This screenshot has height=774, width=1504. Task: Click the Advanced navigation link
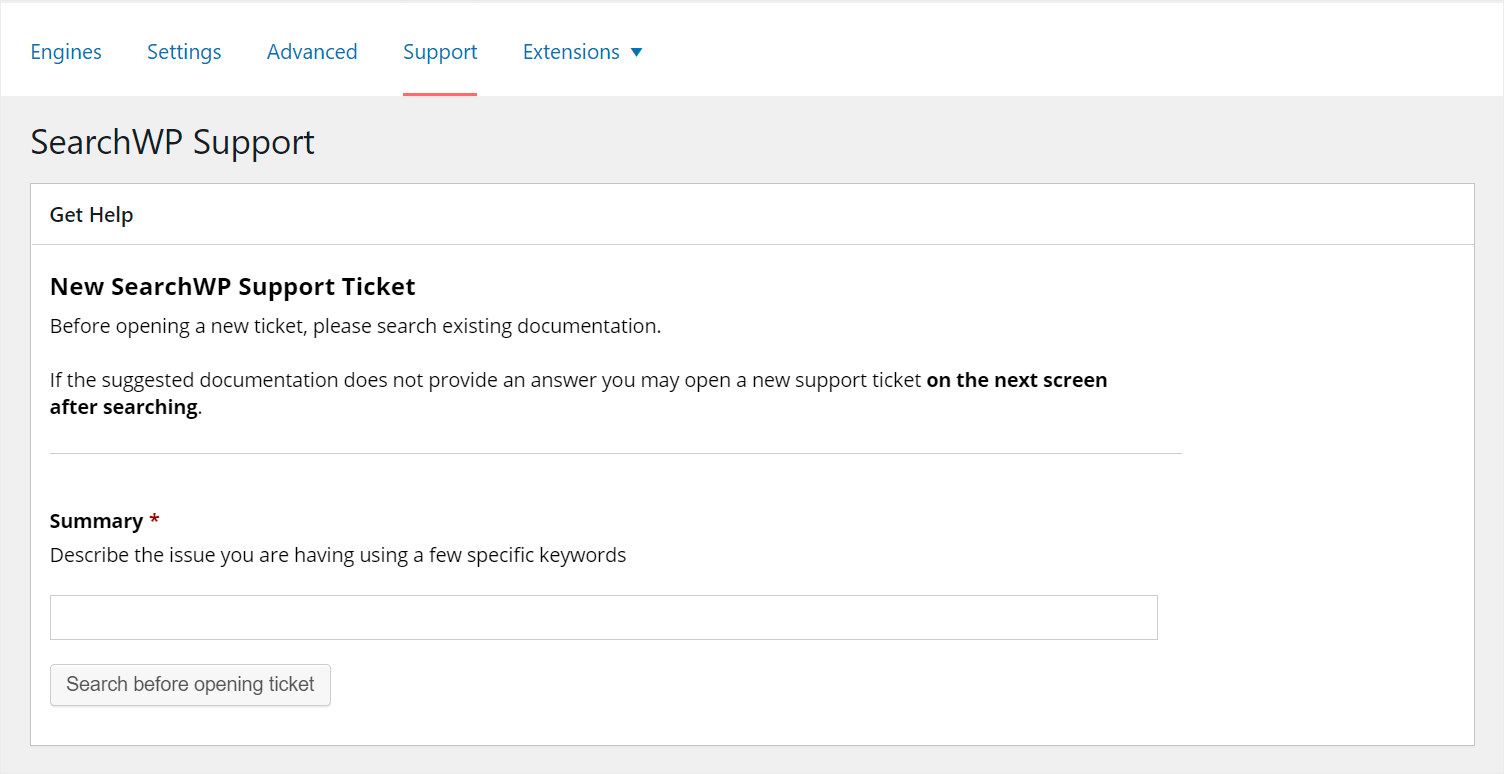[x=312, y=51]
